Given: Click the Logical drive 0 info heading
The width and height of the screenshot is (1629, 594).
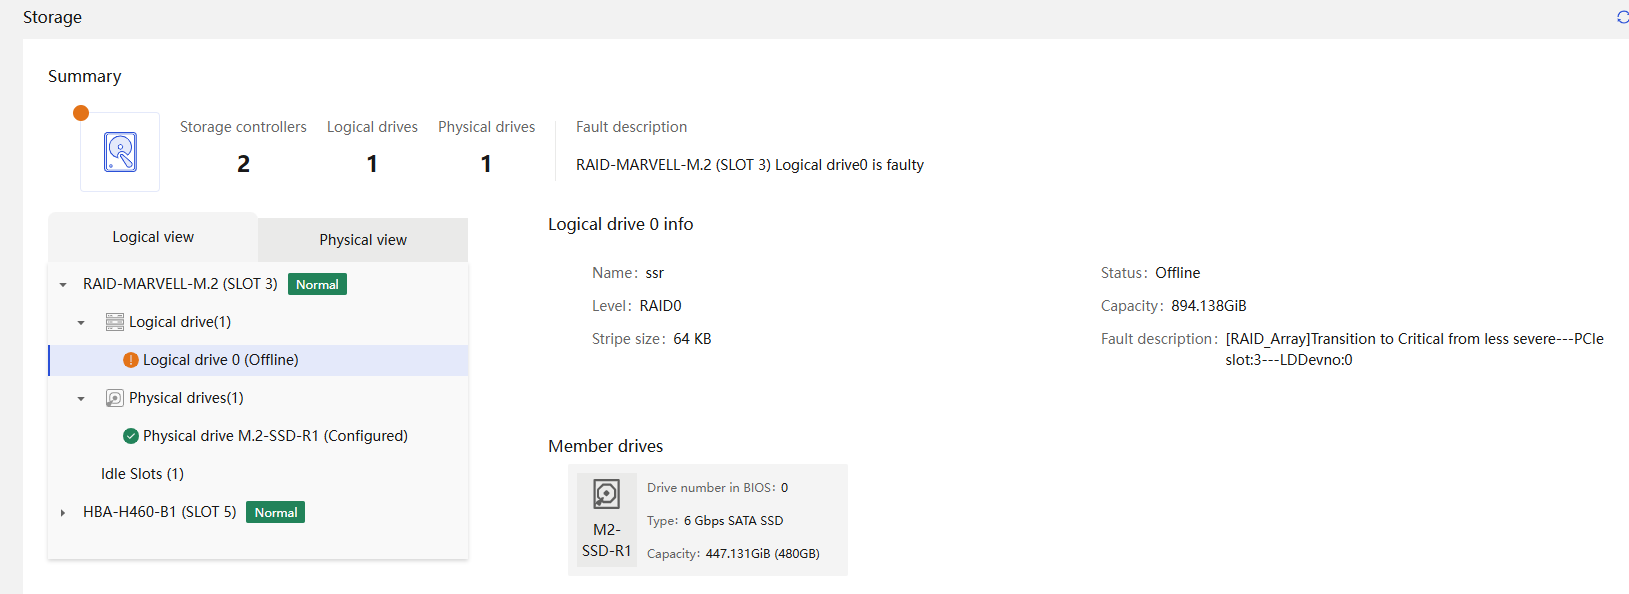Looking at the screenshot, I should (620, 224).
